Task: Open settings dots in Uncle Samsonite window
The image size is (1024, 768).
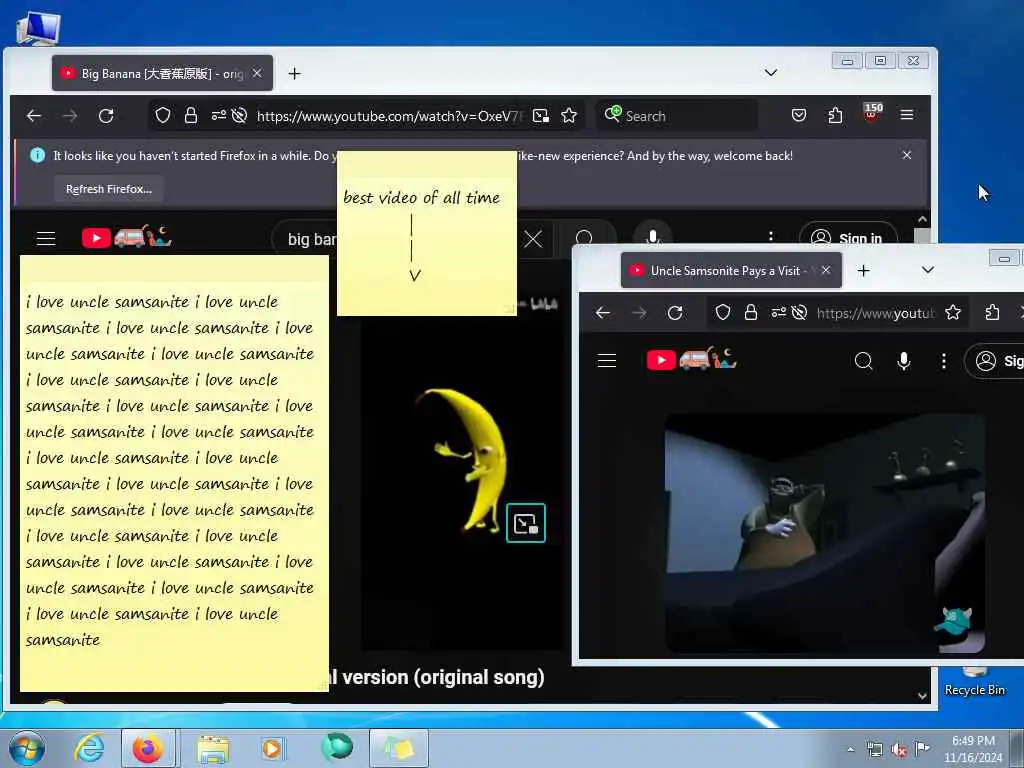Action: (944, 360)
